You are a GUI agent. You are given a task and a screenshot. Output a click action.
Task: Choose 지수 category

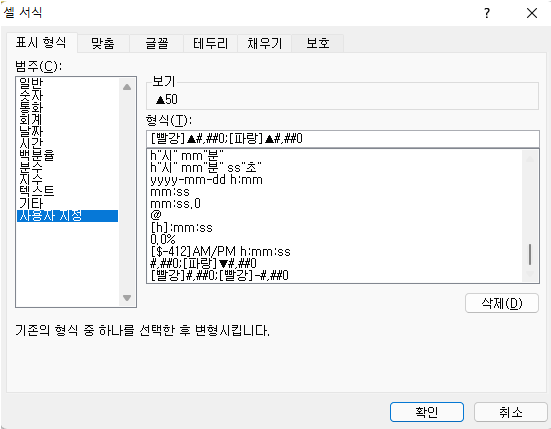point(67,179)
